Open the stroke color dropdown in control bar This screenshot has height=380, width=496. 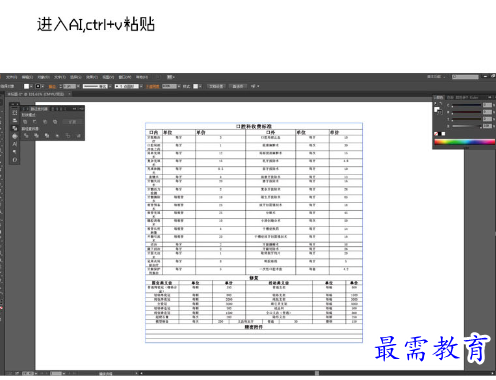(x=43, y=87)
